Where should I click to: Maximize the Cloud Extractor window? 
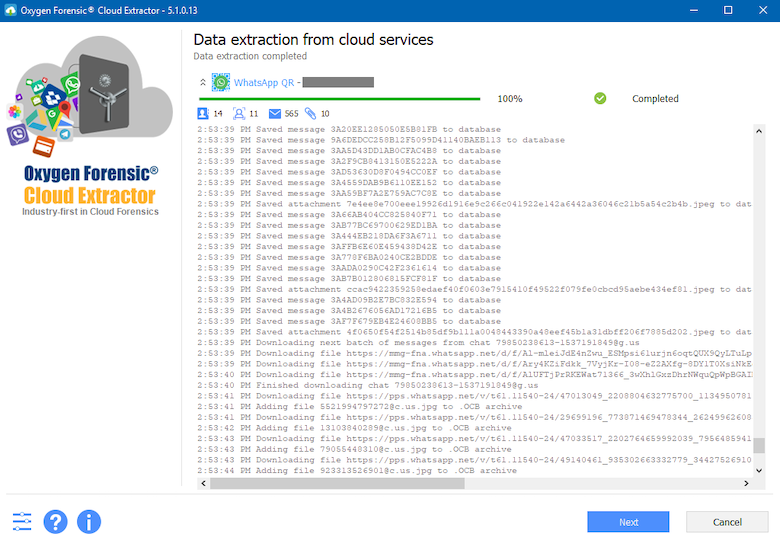tap(728, 10)
